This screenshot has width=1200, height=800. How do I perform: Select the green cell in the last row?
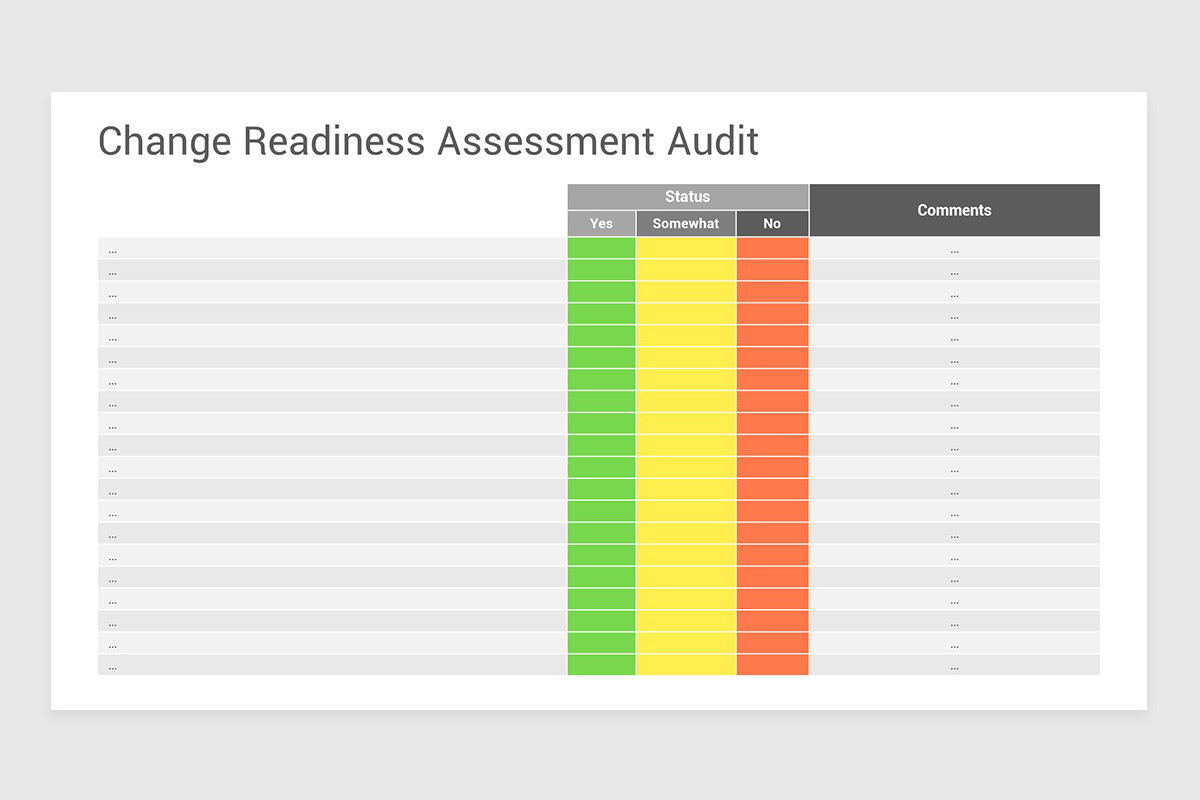click(601, 664)
